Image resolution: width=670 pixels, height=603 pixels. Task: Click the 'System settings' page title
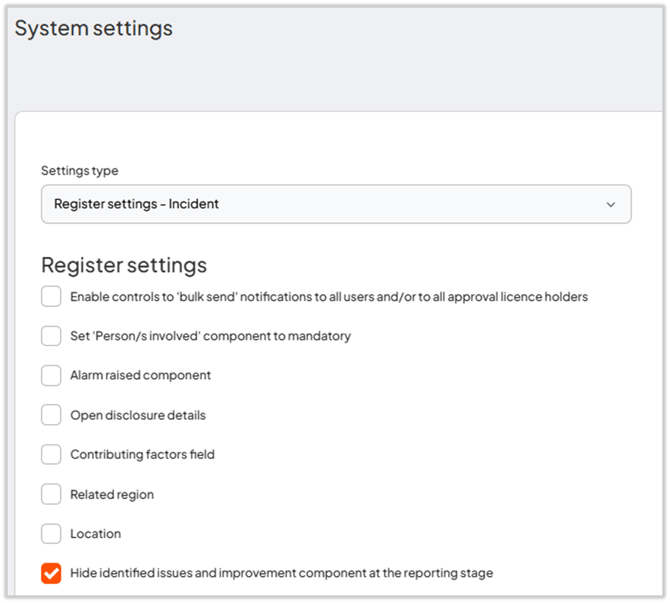click(93, 28)
